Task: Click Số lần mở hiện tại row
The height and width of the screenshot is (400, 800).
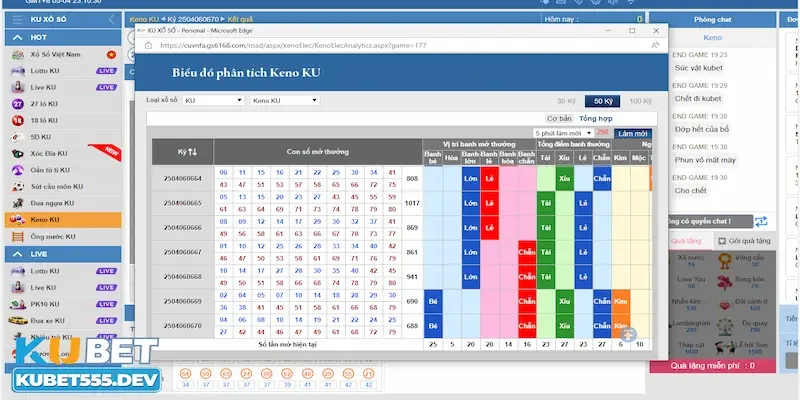Action: coord(288,344)
